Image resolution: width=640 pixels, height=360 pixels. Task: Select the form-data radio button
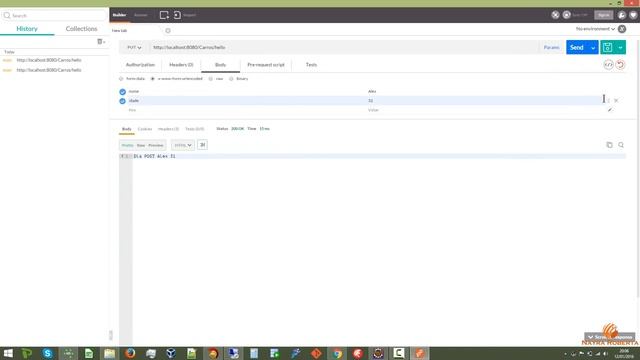[121, 79]
